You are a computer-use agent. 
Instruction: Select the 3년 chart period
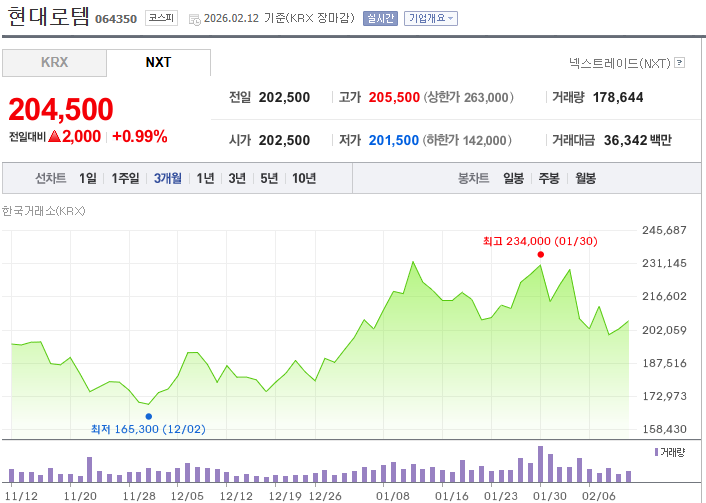(237, 178)
